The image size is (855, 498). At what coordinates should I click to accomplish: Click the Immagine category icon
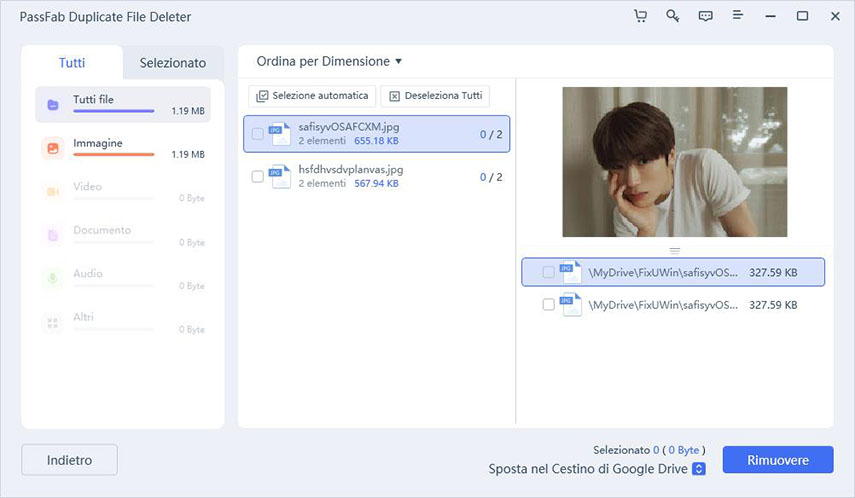click(52, 148)
